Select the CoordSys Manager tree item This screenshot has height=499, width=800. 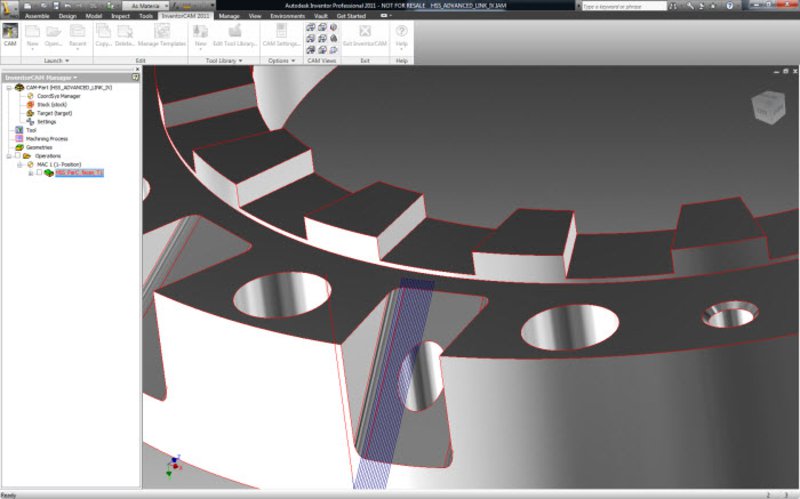(57, 96)
